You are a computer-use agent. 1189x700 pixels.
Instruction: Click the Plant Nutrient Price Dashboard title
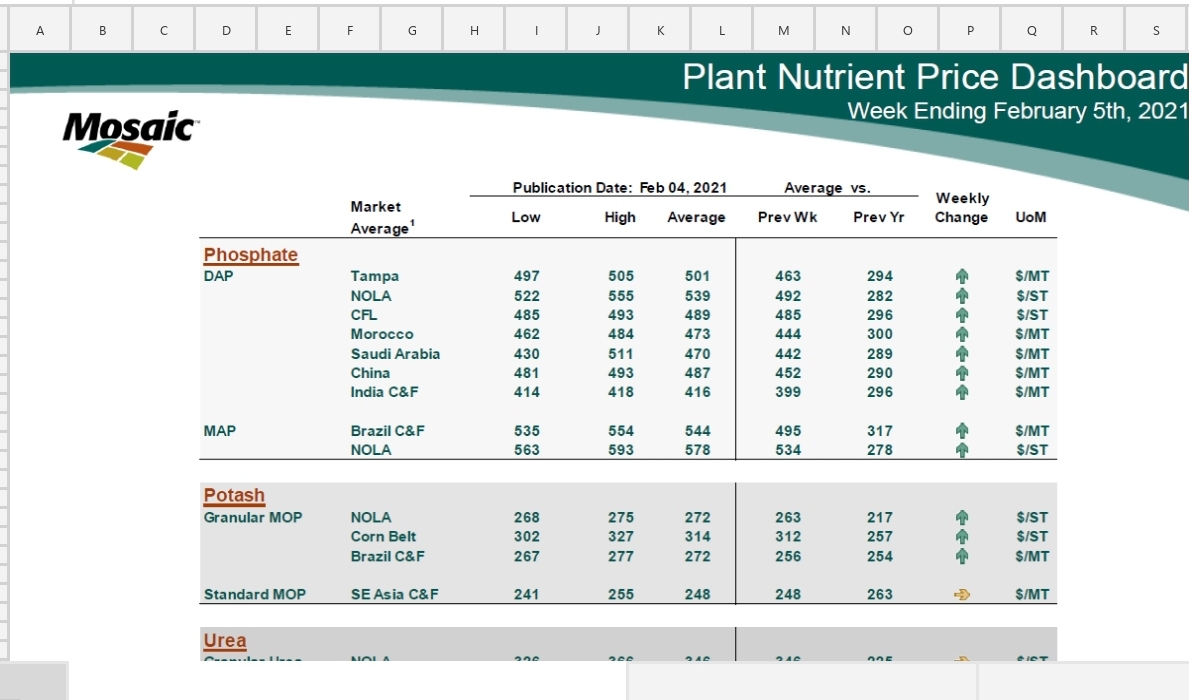[934, 77]
